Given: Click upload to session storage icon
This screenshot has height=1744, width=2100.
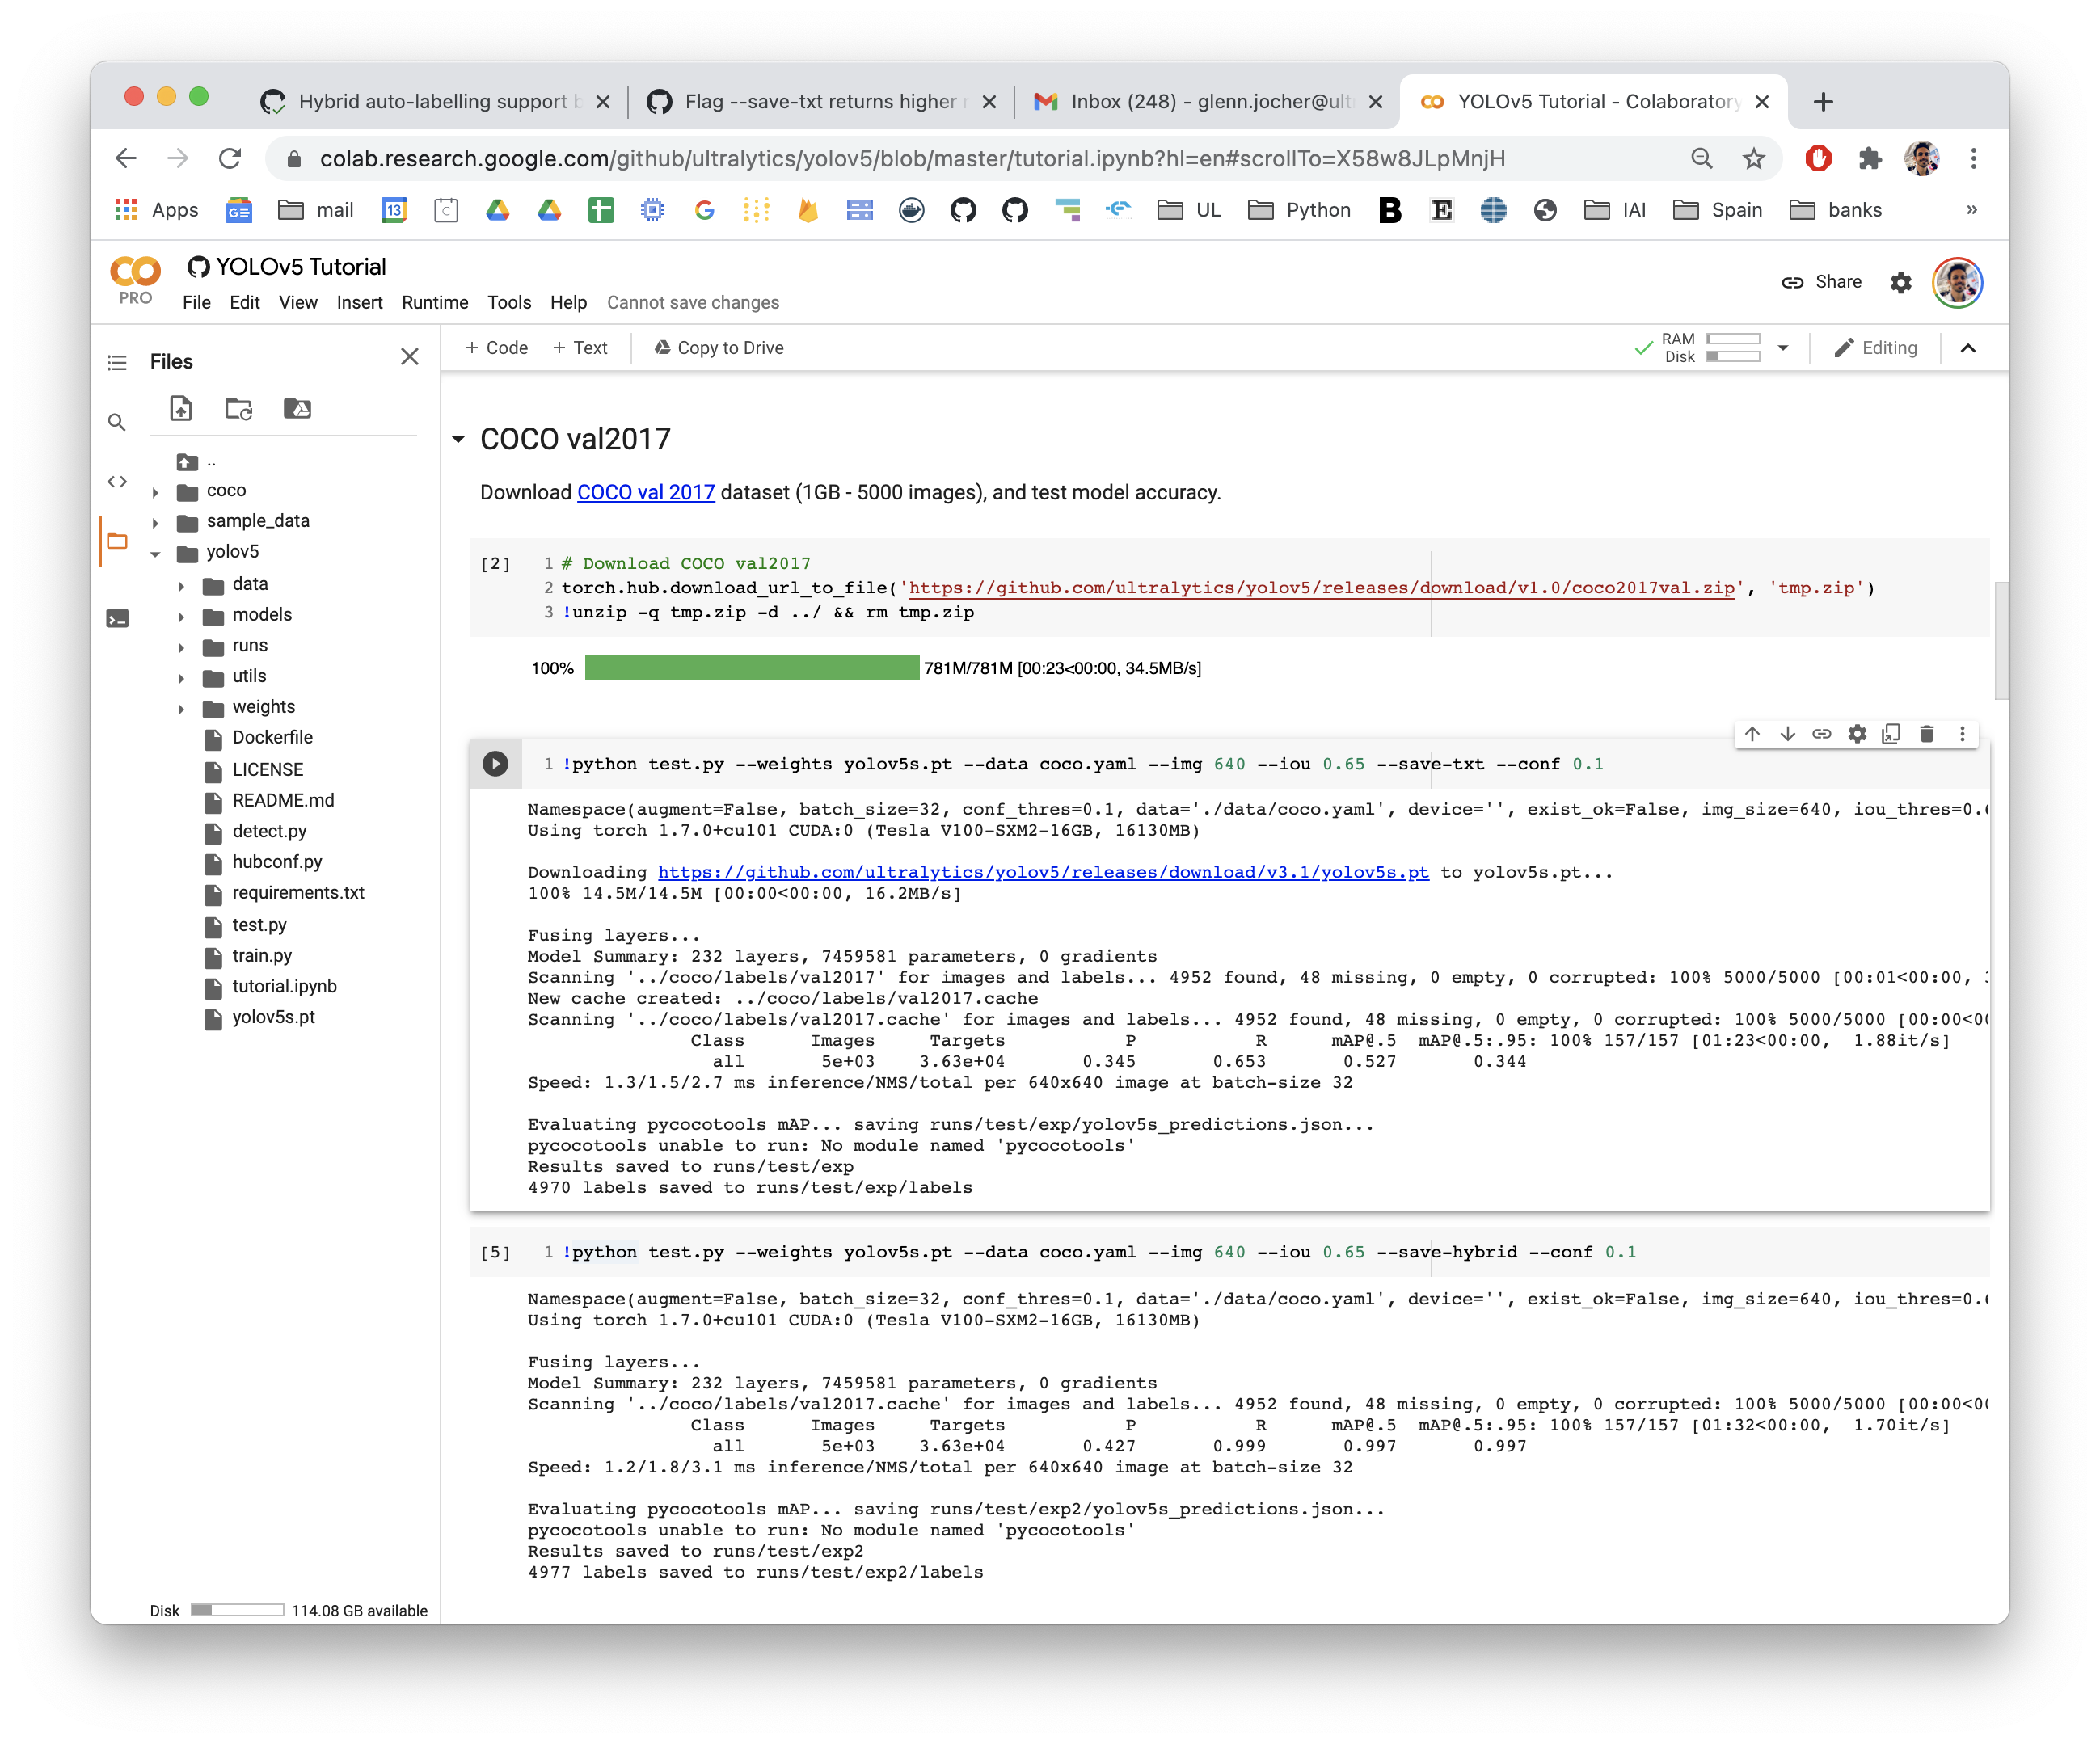Looking at the screenshot, I should coord(181,408).
